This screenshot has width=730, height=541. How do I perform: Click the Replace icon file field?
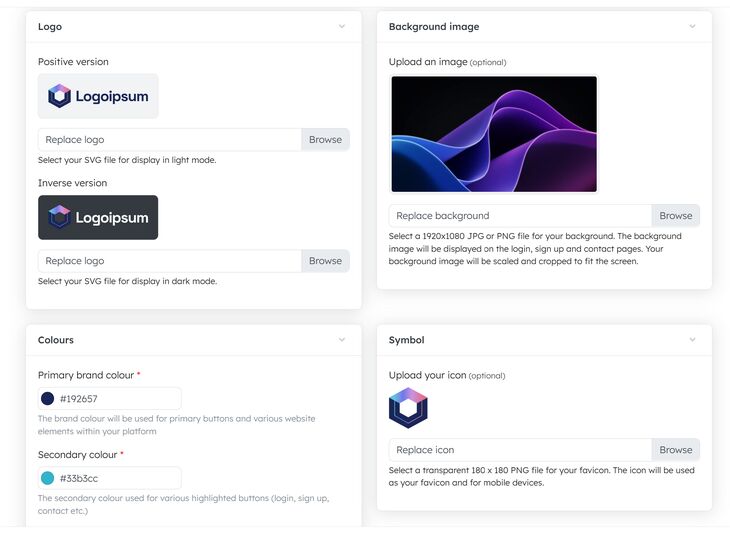[520, 450]
